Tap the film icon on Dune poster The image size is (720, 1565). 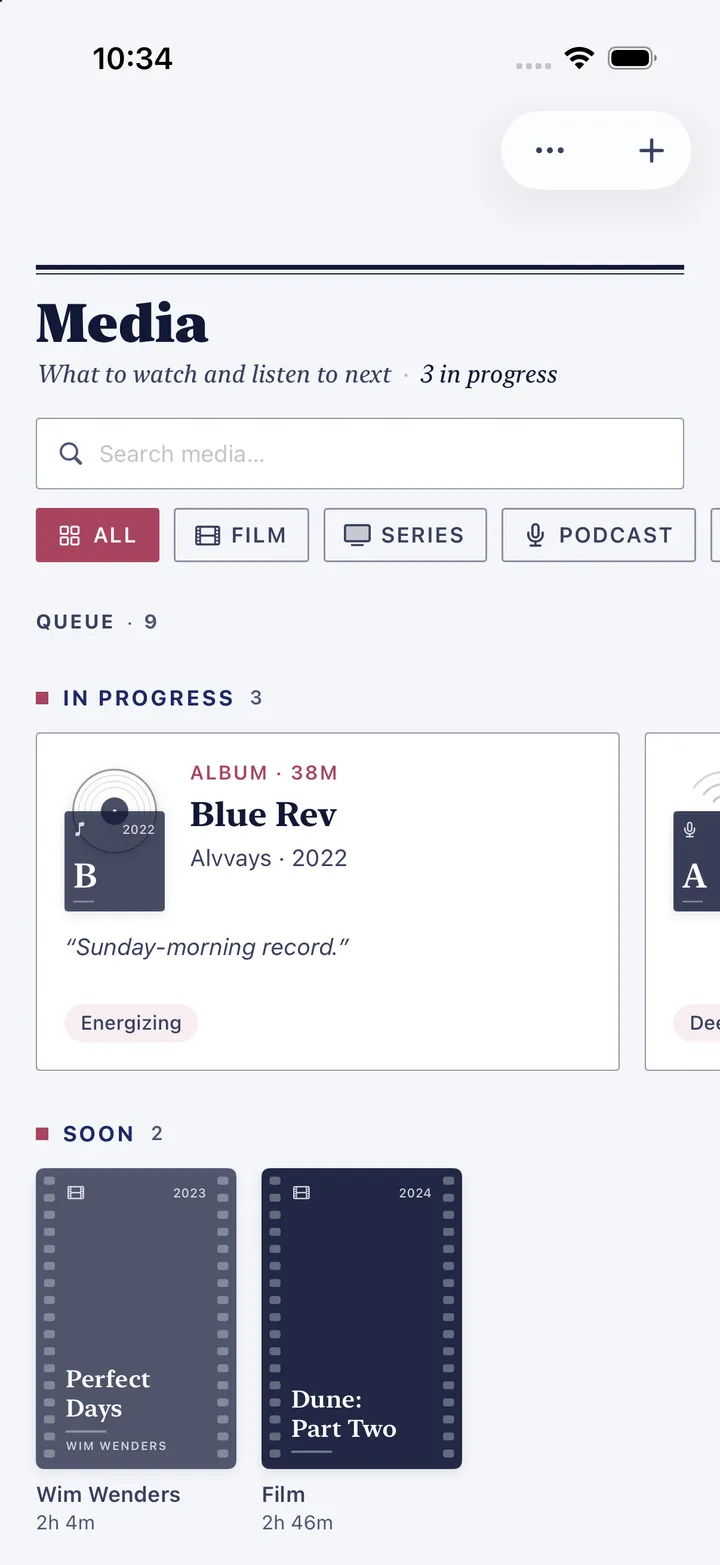pos(301,1192)
